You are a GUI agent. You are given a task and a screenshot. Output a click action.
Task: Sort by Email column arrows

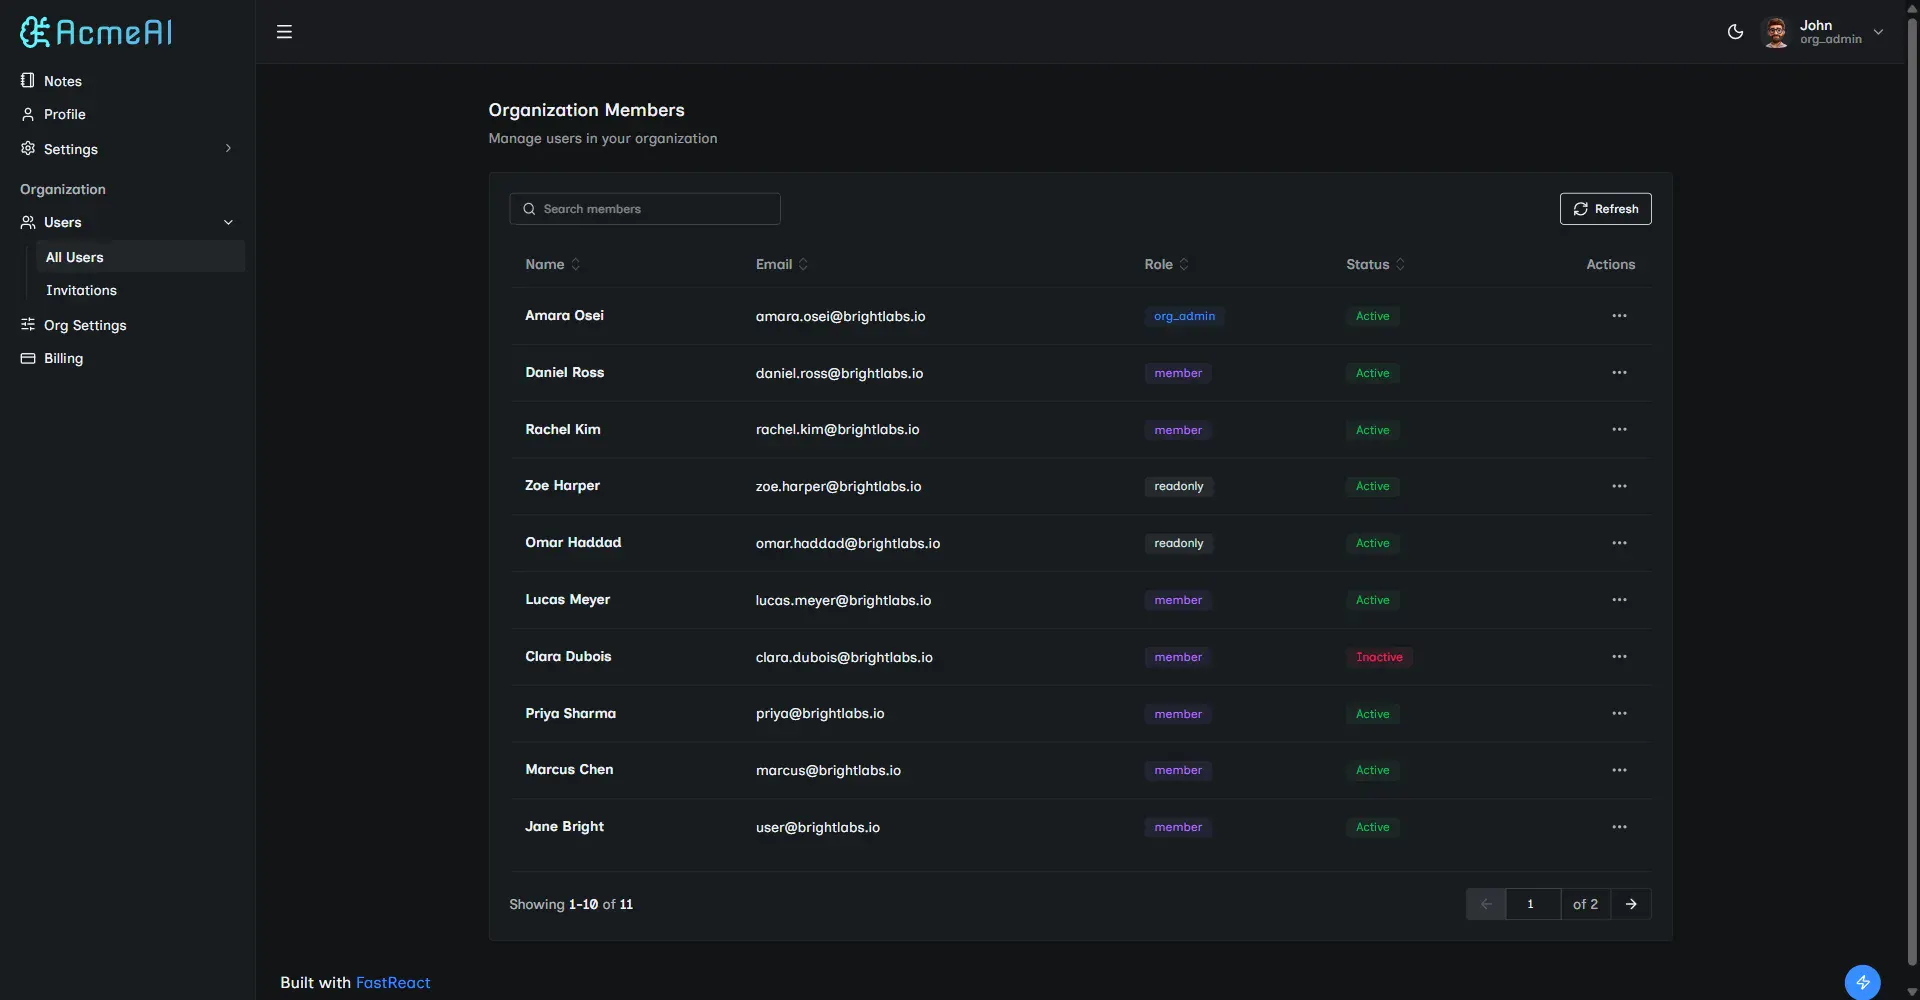coord(804,264)
